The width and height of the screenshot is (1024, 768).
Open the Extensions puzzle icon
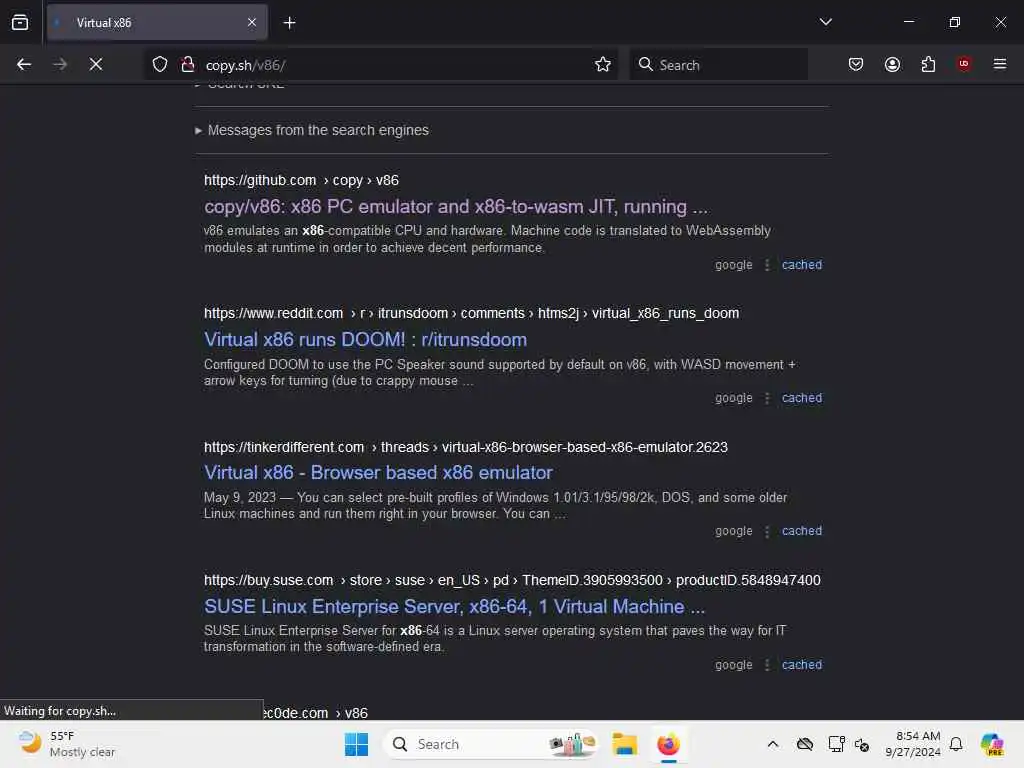pos(928,65)
